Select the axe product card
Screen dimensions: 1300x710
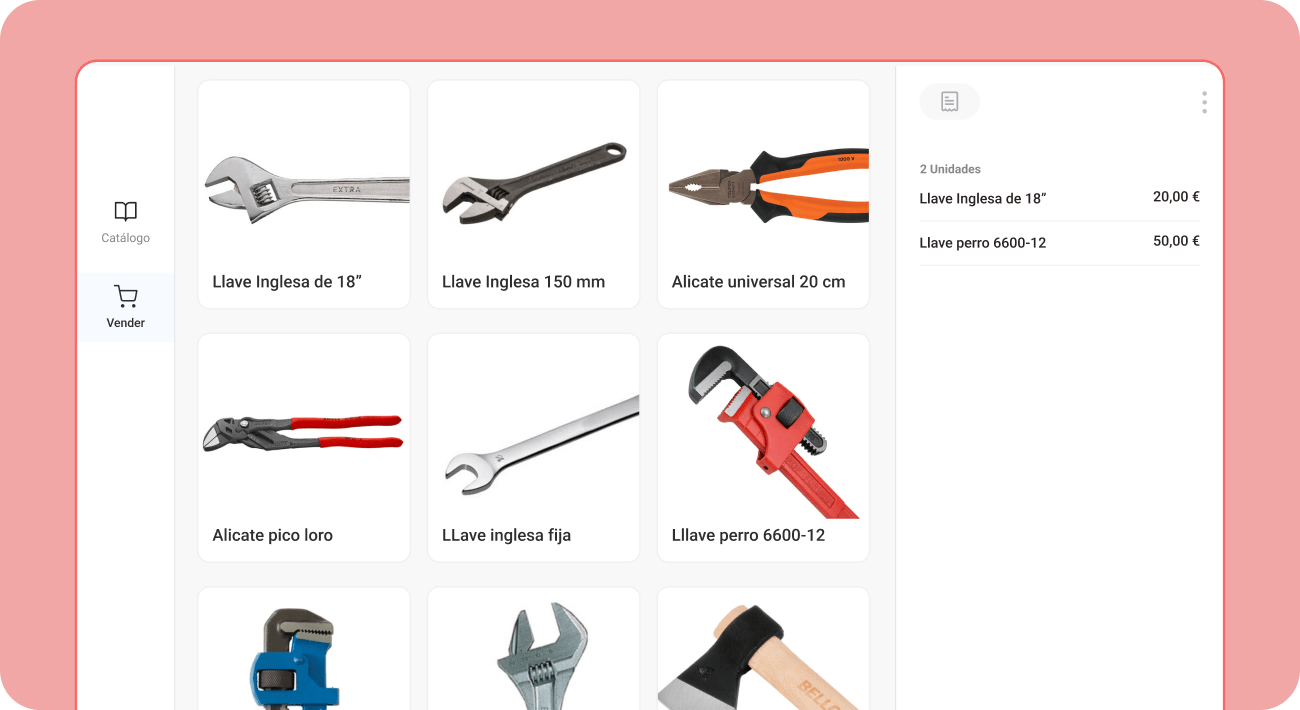tap(763, 648)
